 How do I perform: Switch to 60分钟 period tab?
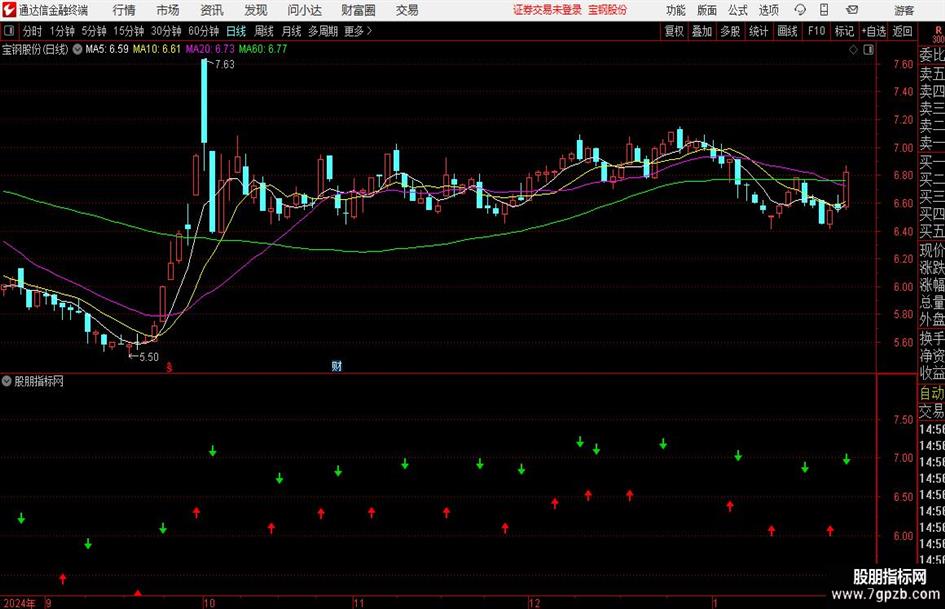[203, 31]
